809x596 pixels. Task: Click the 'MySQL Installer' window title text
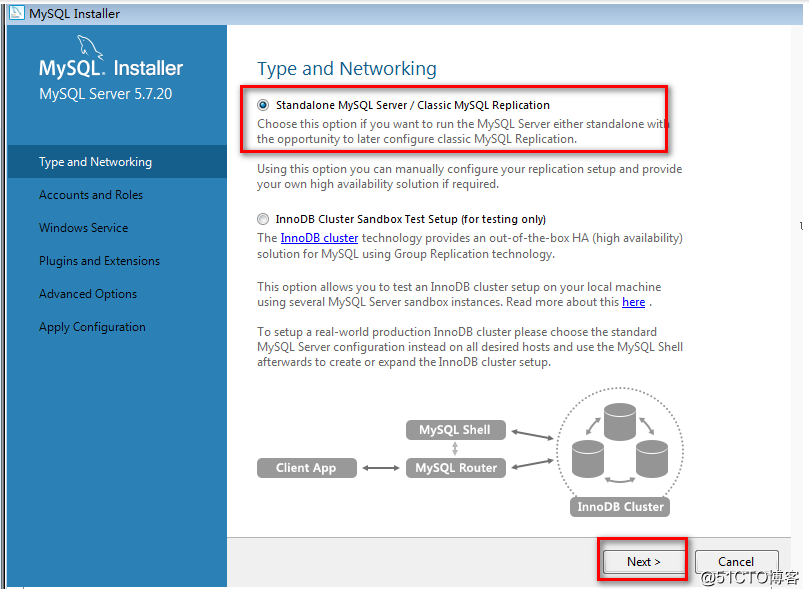74,14
